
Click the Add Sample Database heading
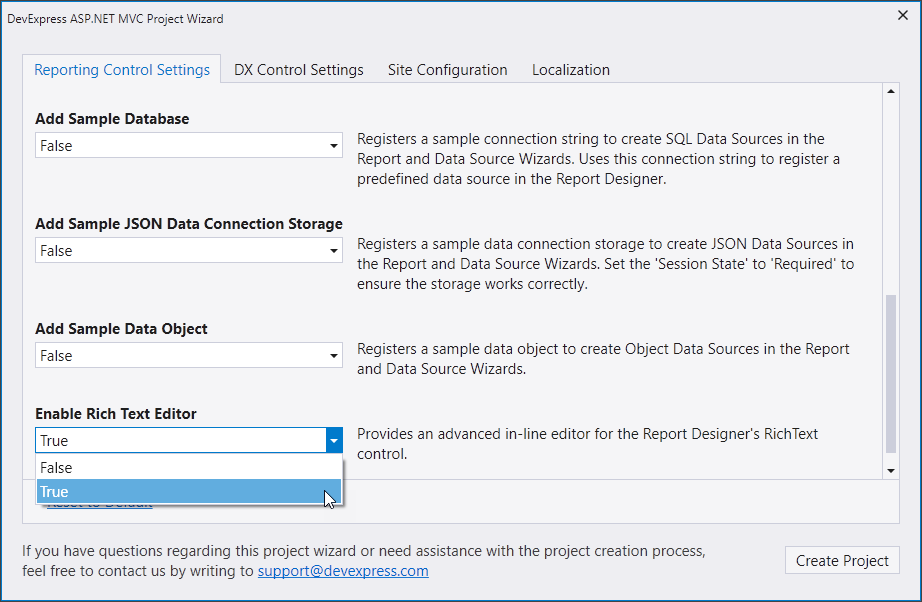[x=112, y=119]
